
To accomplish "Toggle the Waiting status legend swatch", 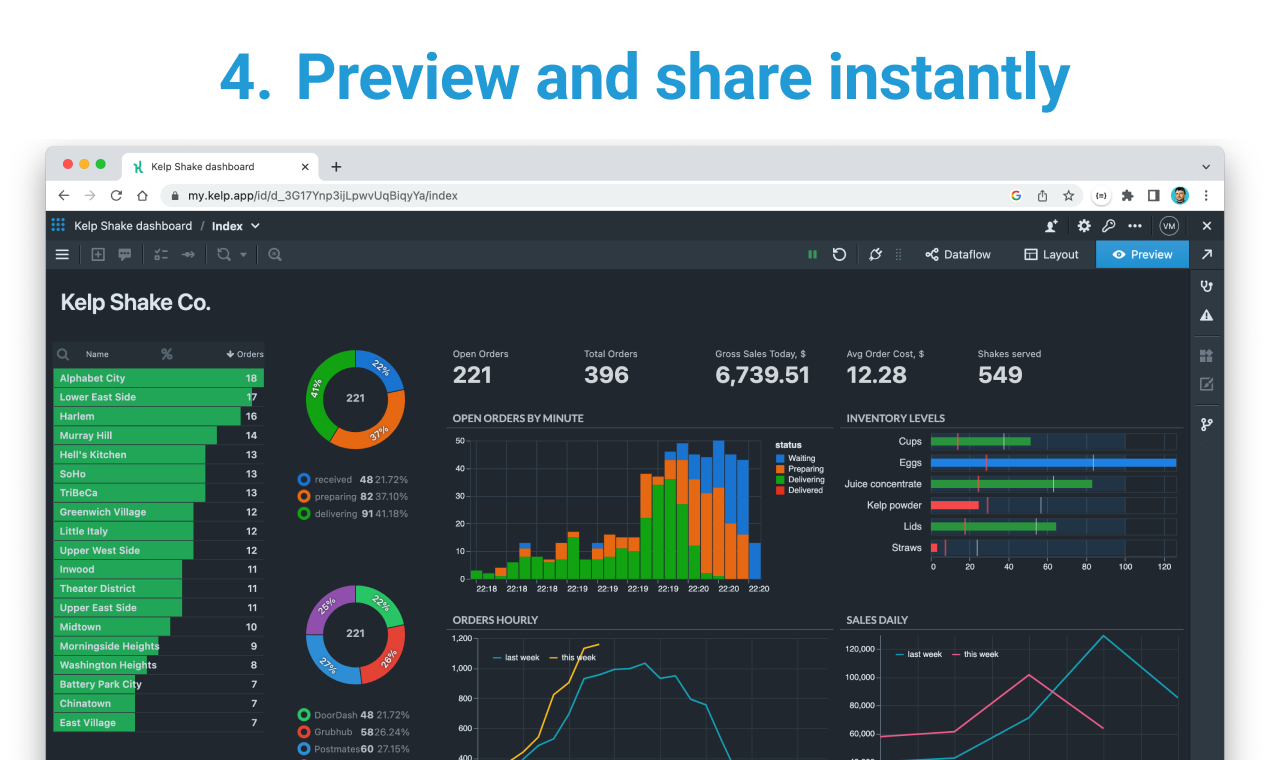I will pos(780,458).
